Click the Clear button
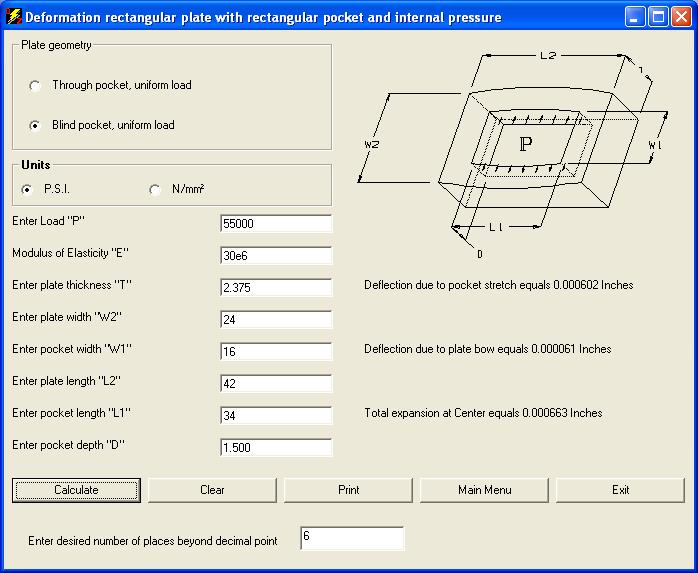 pos(212,490)
